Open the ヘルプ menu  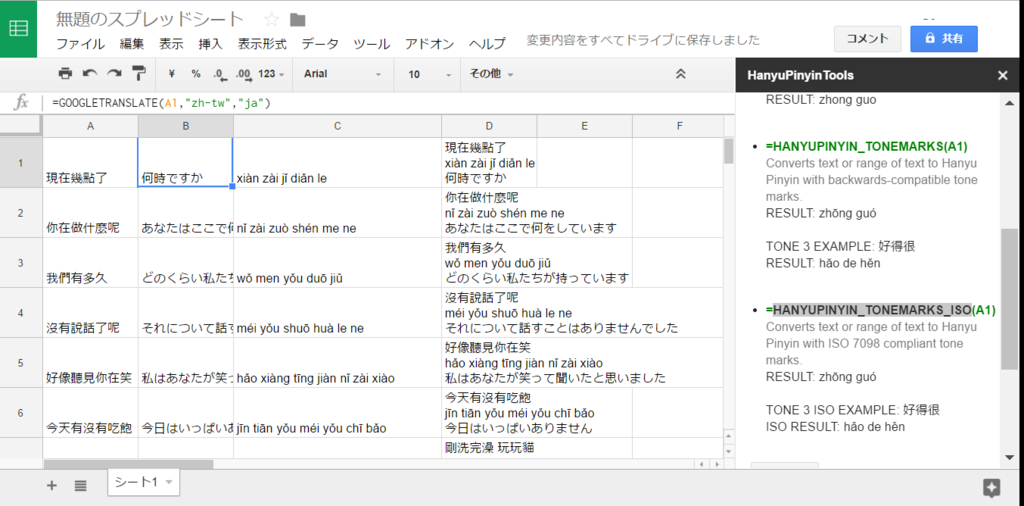point(487,44)
